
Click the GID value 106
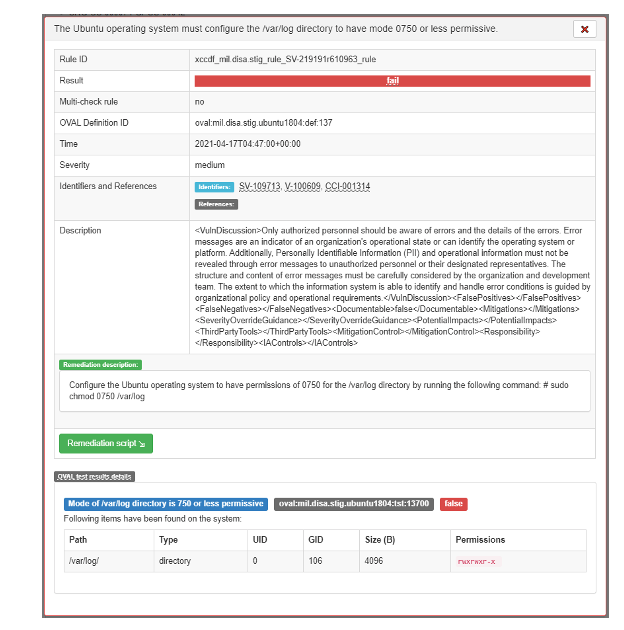point(315,561)
